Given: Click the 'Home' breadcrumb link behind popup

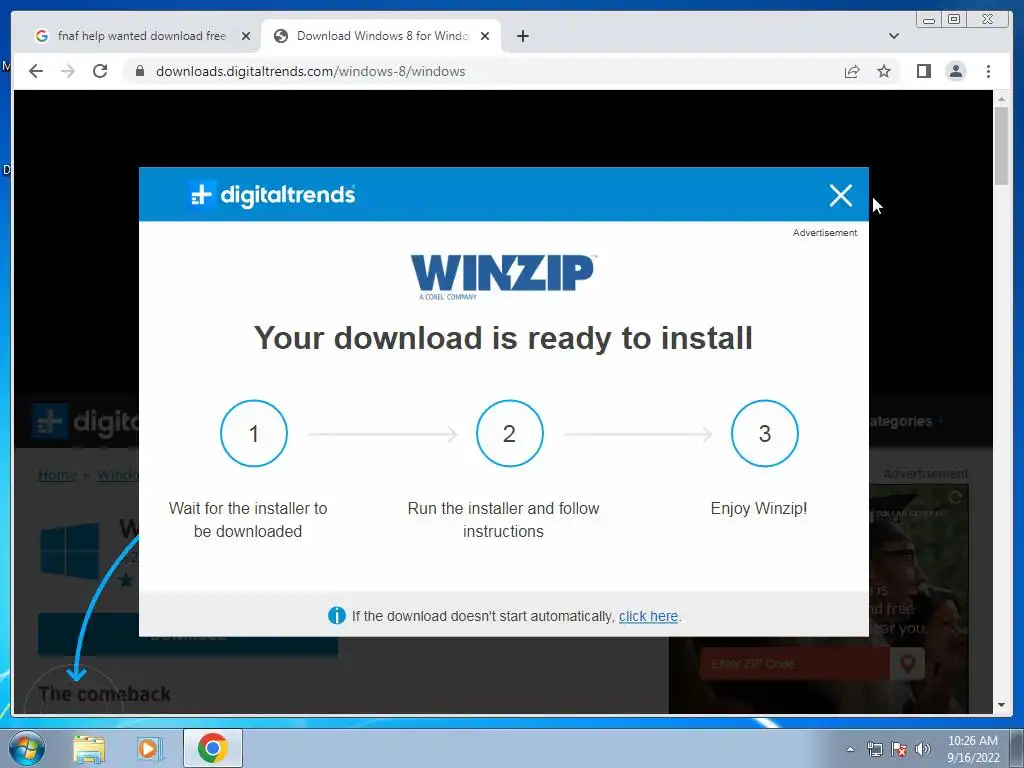Looking at the screenshot, I should pos(57,475).
